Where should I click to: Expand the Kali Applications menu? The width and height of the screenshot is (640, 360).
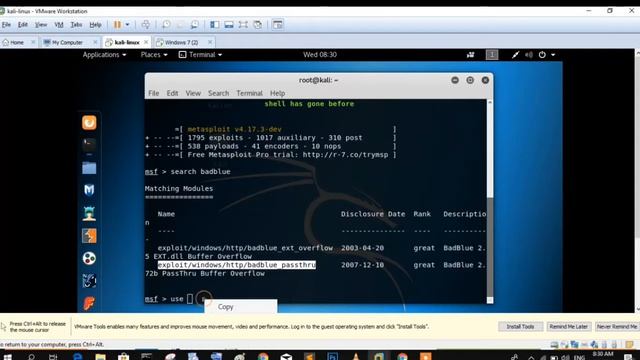[104, 55]
